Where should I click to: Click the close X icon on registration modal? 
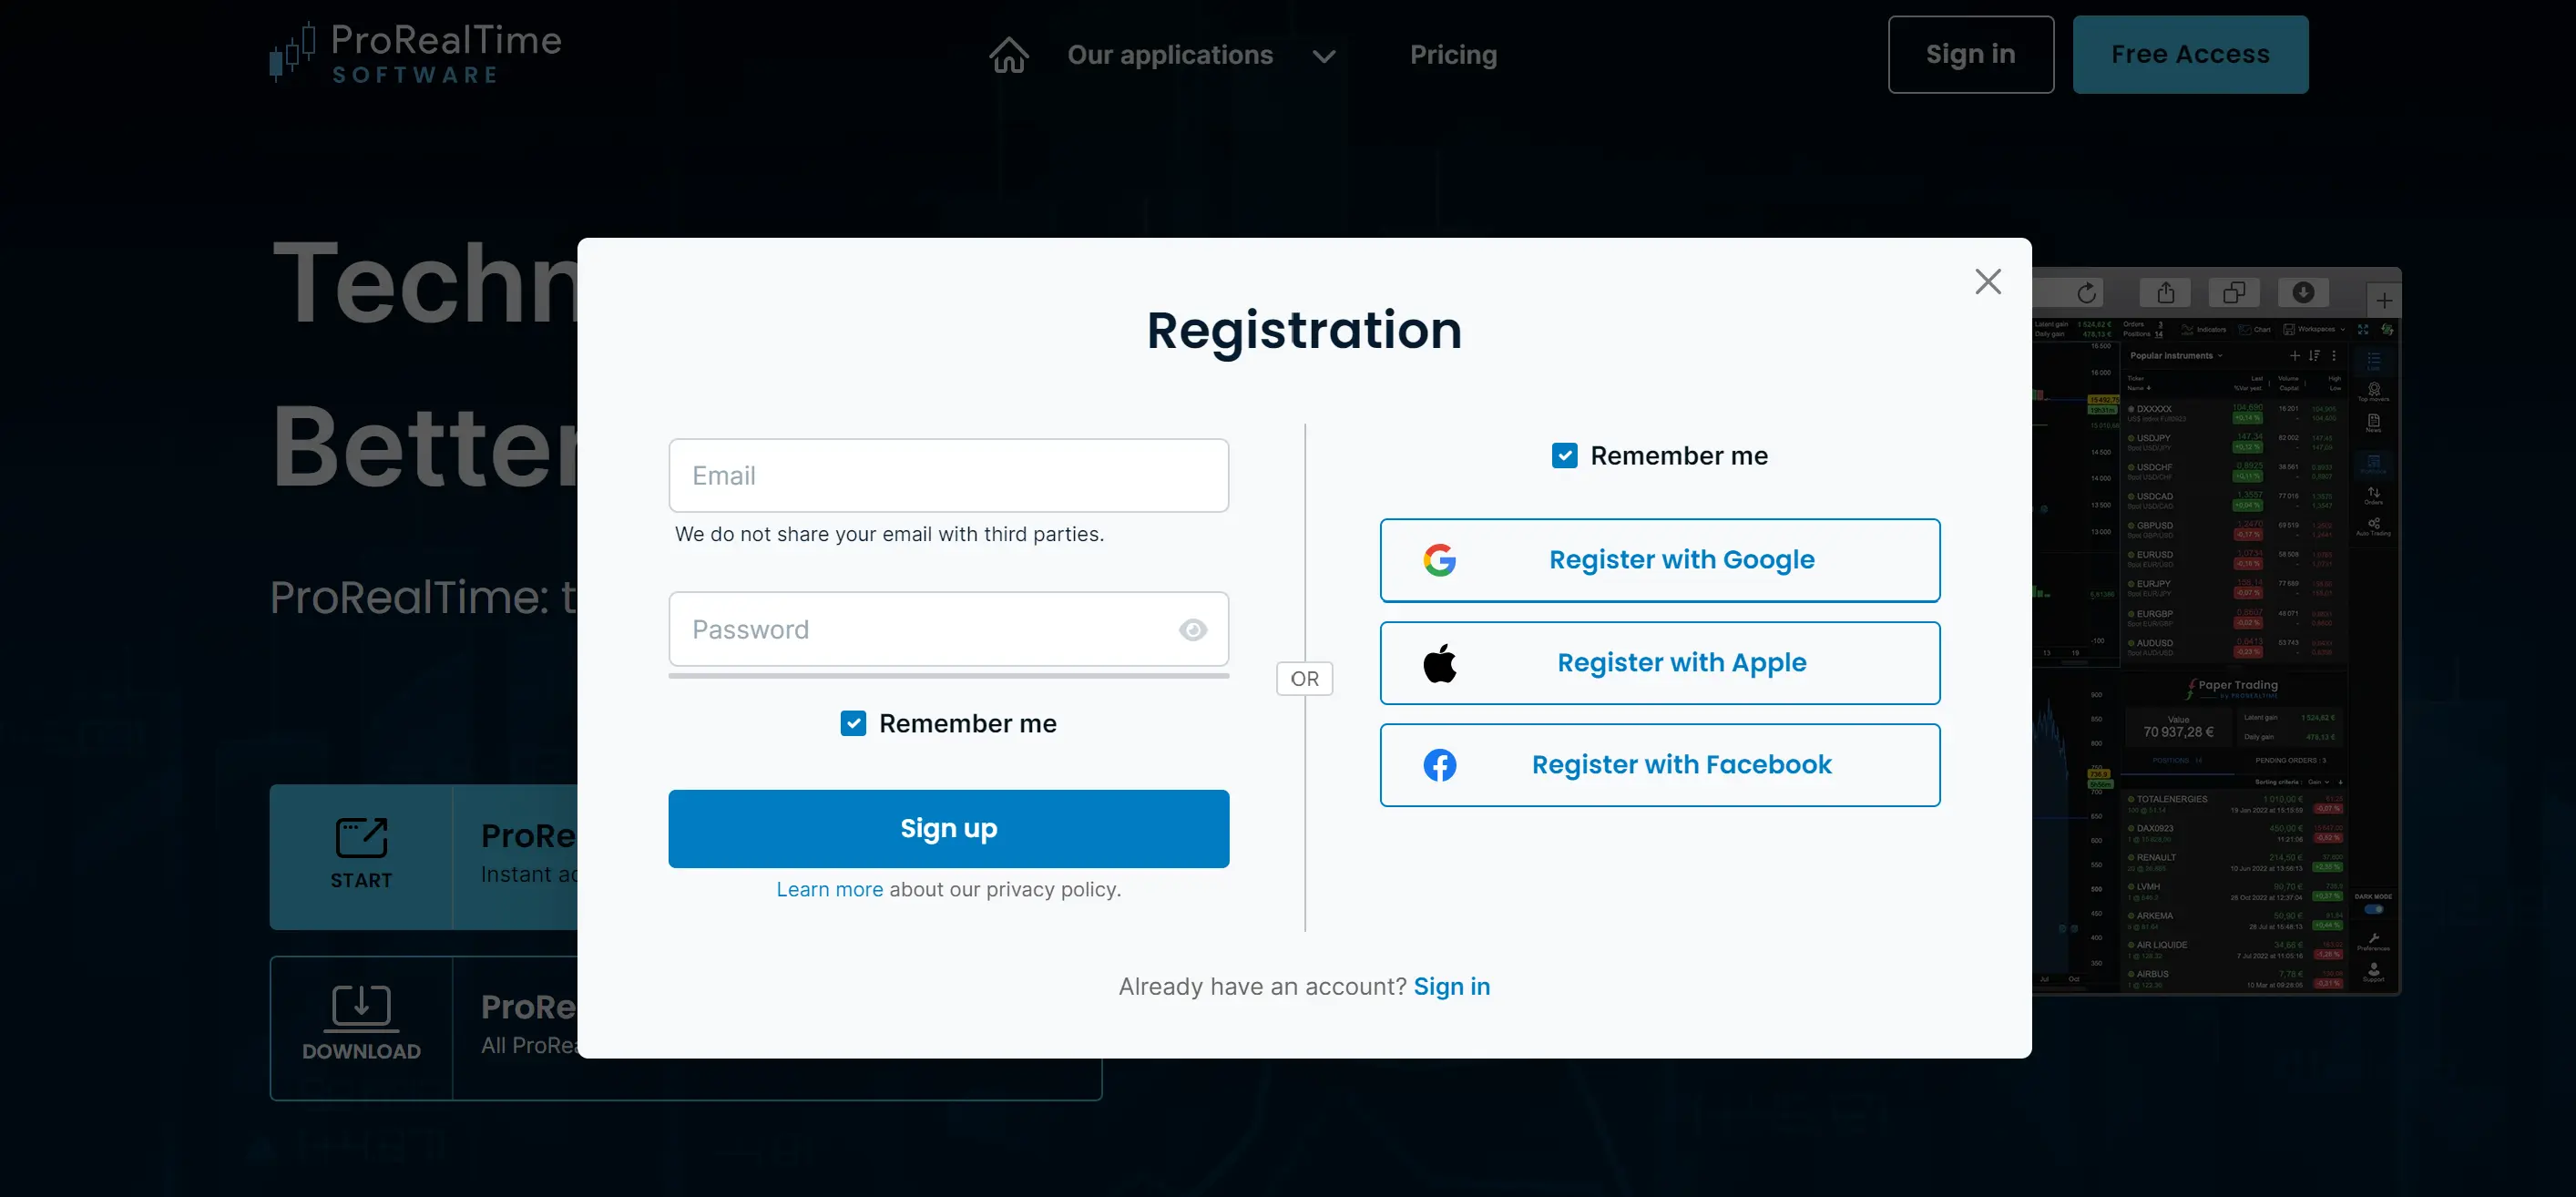[1988, 281]
